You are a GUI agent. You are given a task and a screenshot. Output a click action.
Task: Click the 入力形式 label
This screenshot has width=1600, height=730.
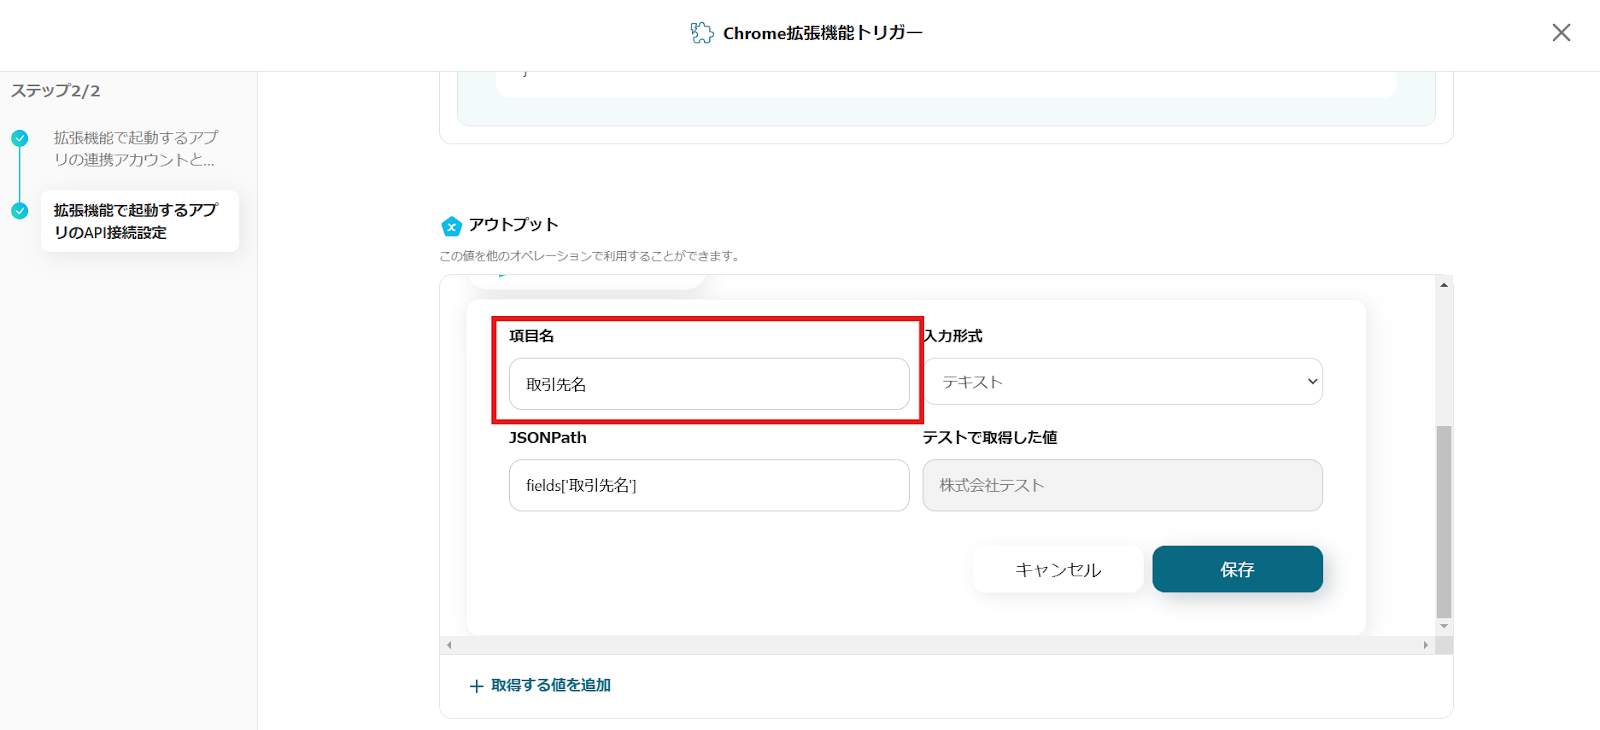[x=953, y=336]
